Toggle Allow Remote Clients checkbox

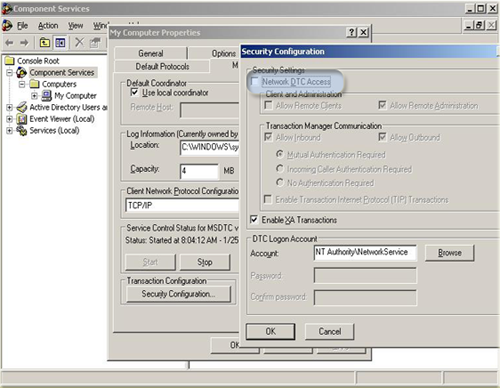pyautogui.click(x=268, y=105)
